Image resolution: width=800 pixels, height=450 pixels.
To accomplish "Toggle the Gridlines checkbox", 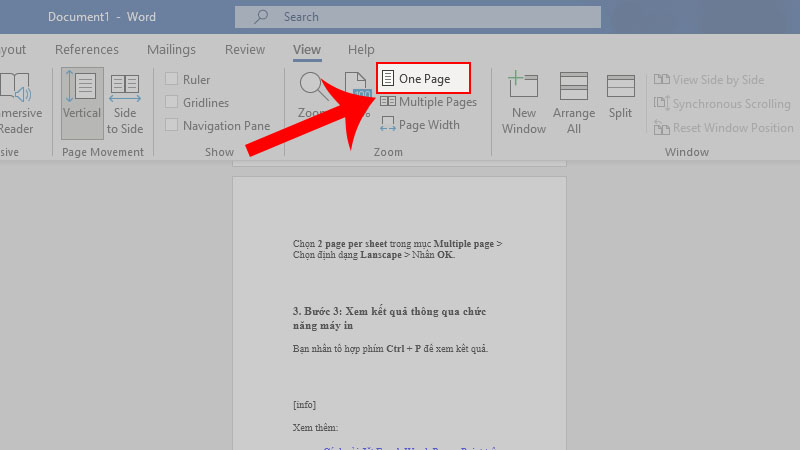I will click(x=171, y=102).
